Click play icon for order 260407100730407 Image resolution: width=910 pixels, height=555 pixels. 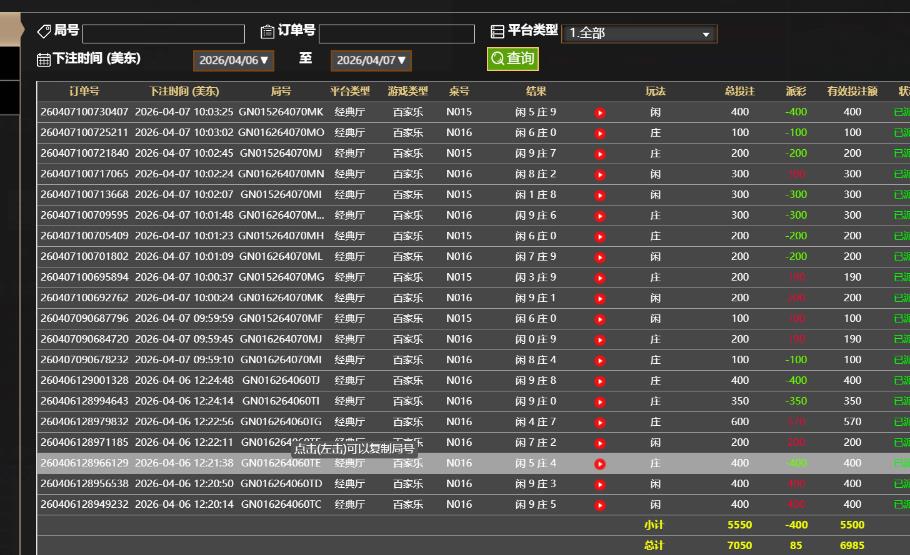[x=600, y=112]
